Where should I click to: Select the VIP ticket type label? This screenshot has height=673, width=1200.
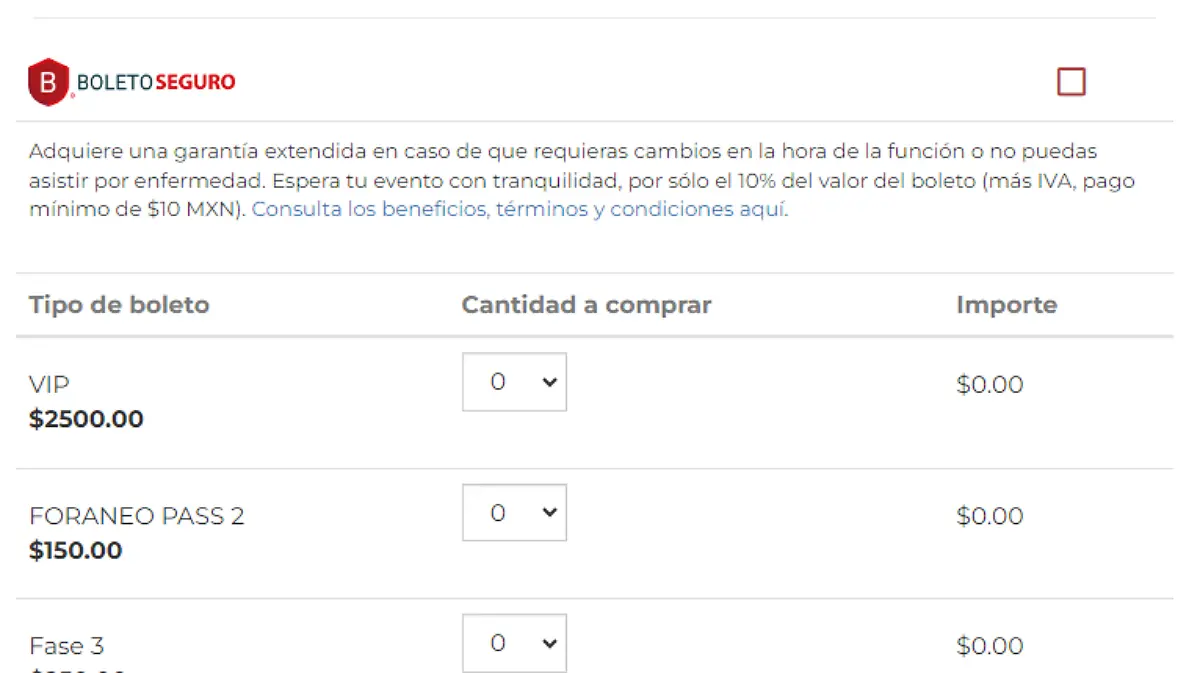click(49, 385)
